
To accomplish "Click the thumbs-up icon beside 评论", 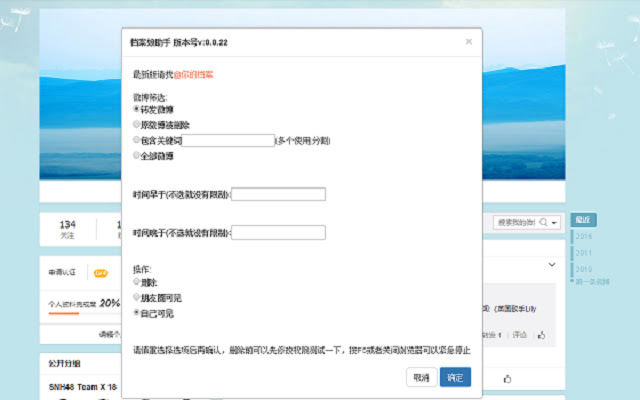I will tap(542, 335).
